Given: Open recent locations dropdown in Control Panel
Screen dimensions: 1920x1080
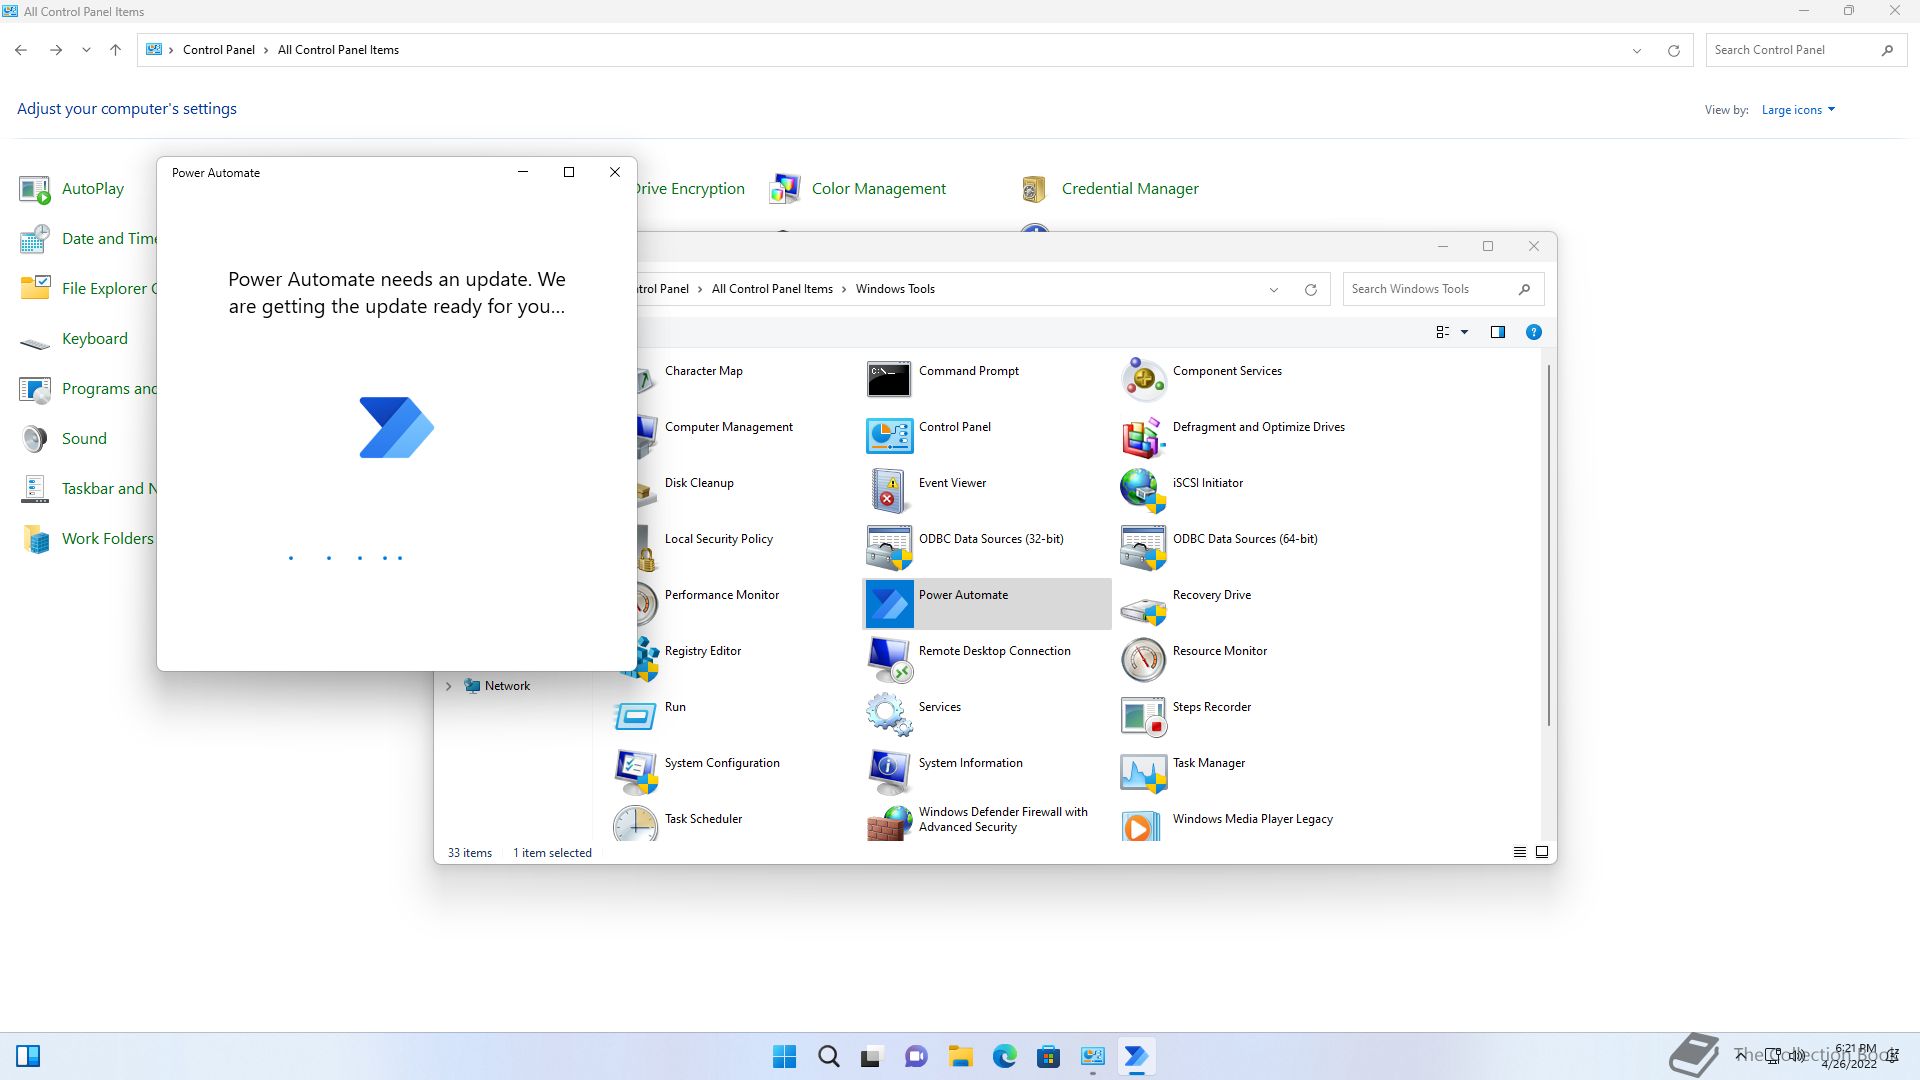Looking at the screenshot, I should 86,50.
